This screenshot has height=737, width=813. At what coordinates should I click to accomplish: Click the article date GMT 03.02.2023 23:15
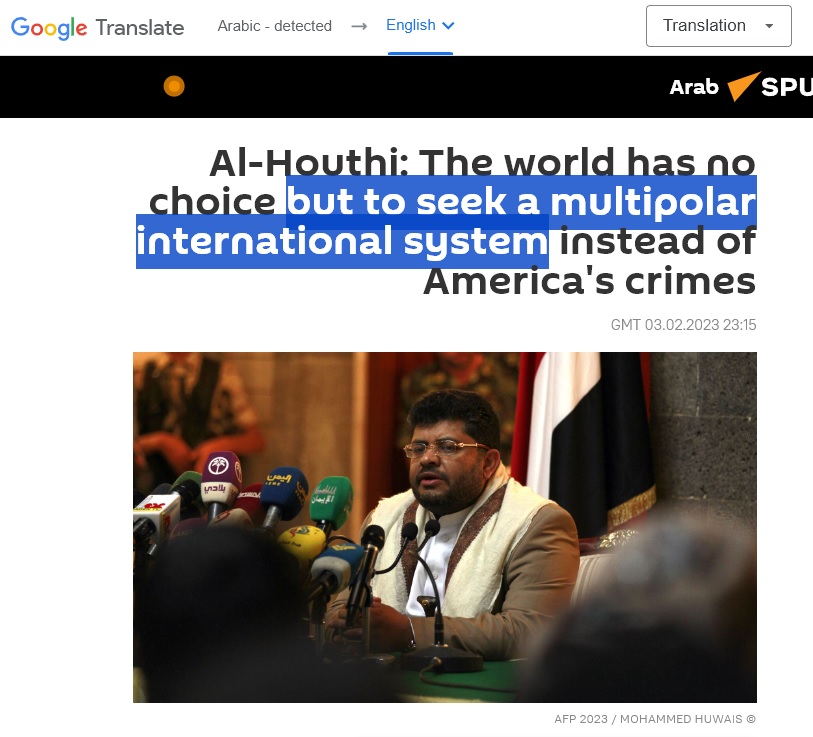[683, 325]
